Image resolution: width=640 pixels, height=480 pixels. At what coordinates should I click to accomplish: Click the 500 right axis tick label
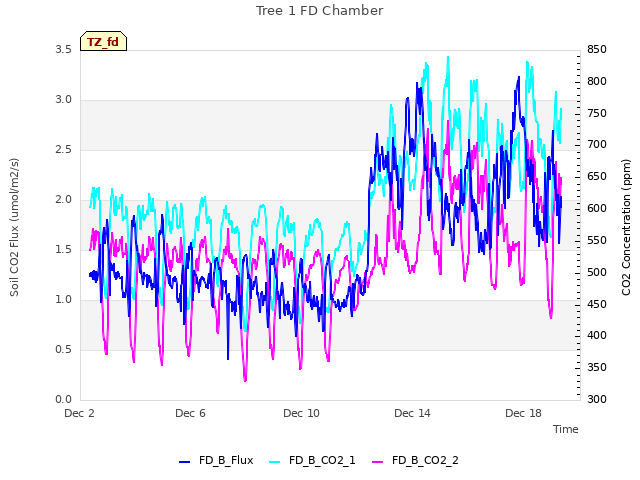point(597,272)
